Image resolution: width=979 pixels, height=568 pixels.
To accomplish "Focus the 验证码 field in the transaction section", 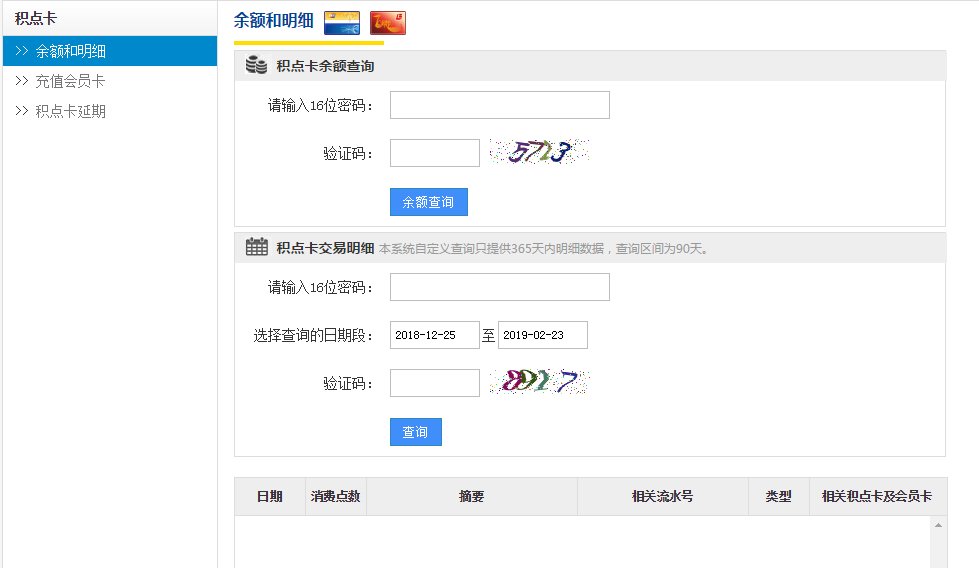I will click(x=435, y=383).
